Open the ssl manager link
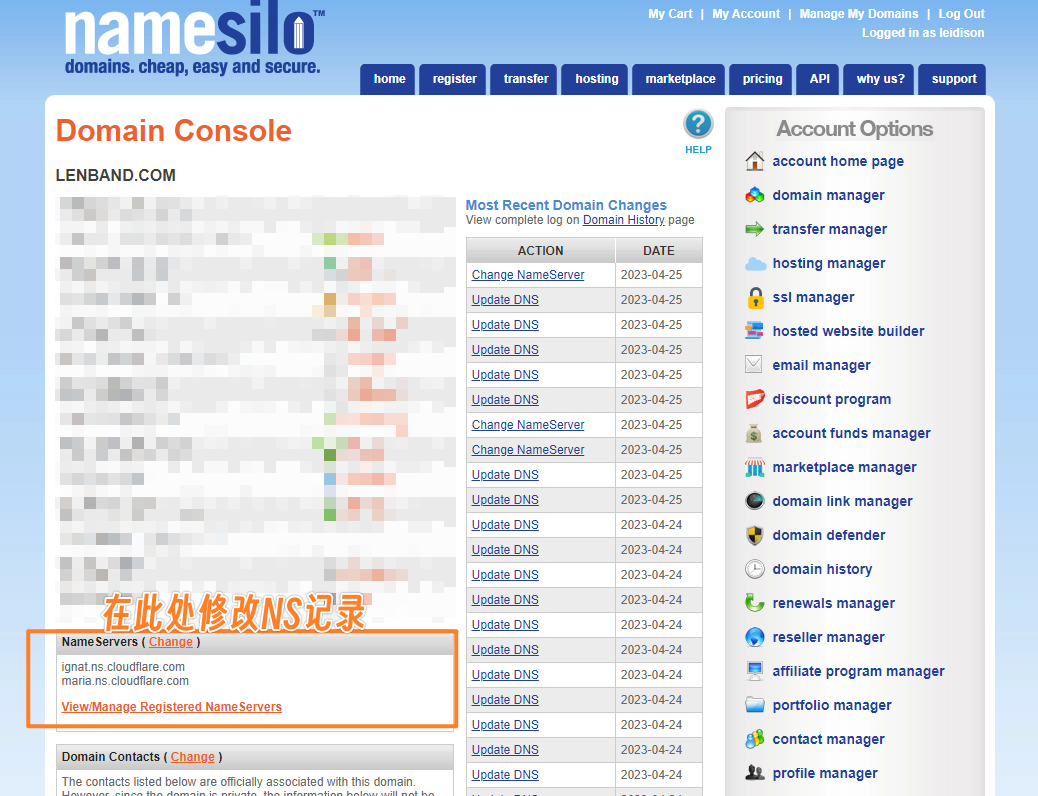Screen dimensions: 1038x796 [x=814, y=297]
